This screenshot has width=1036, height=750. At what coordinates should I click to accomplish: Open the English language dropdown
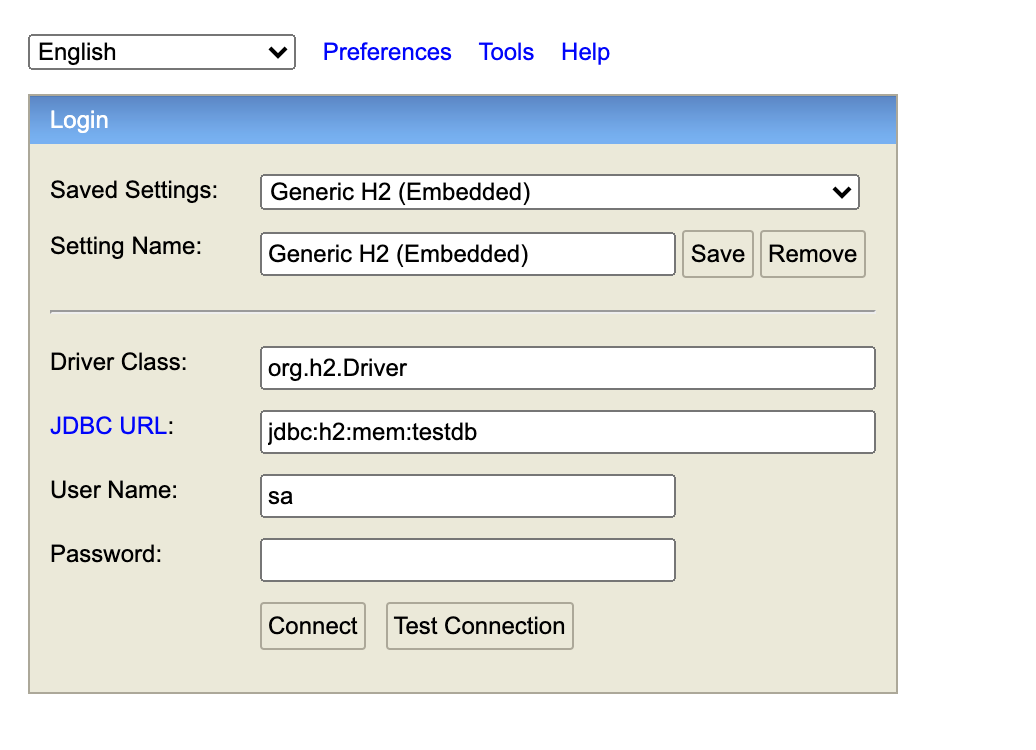[x=162, y=52]
